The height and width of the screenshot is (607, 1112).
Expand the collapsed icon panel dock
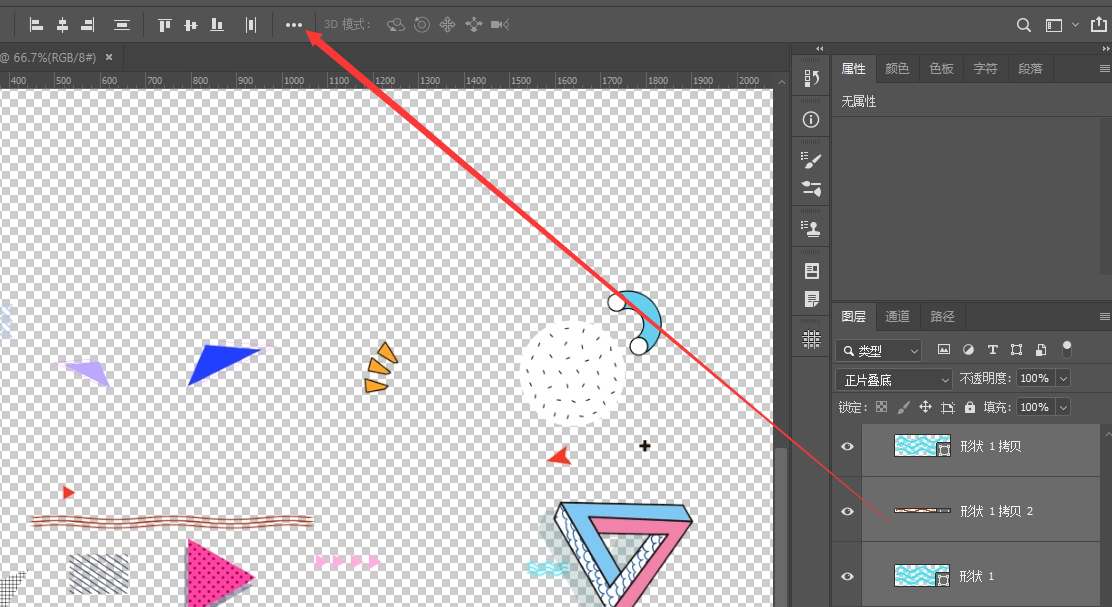[820, 48]
